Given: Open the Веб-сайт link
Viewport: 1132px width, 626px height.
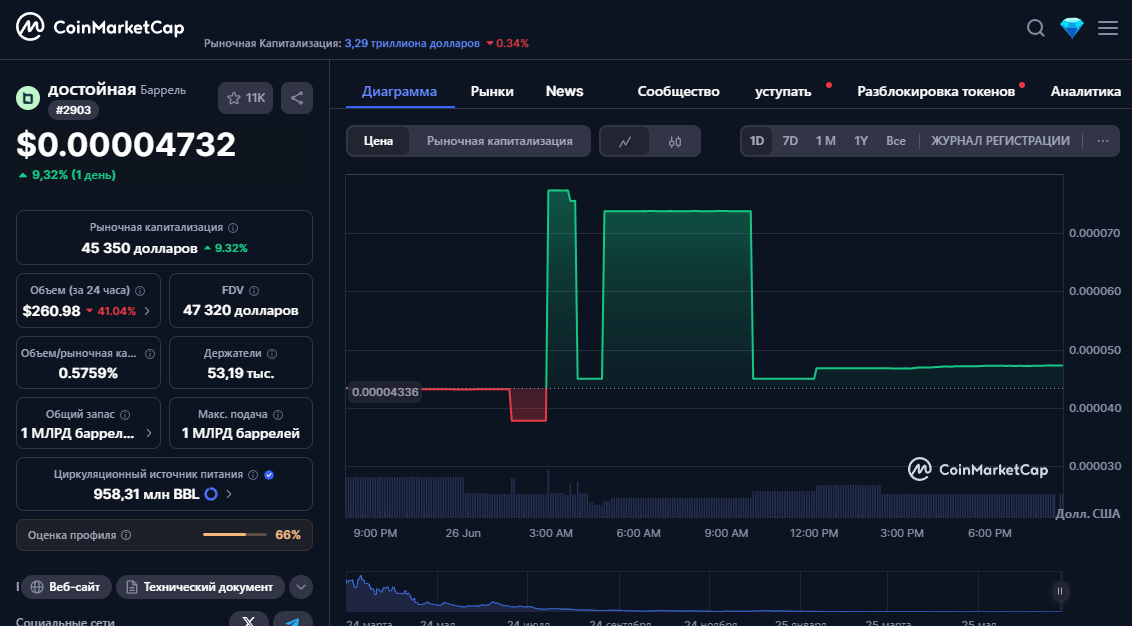Looking at the screenshot, I should 66,587.
